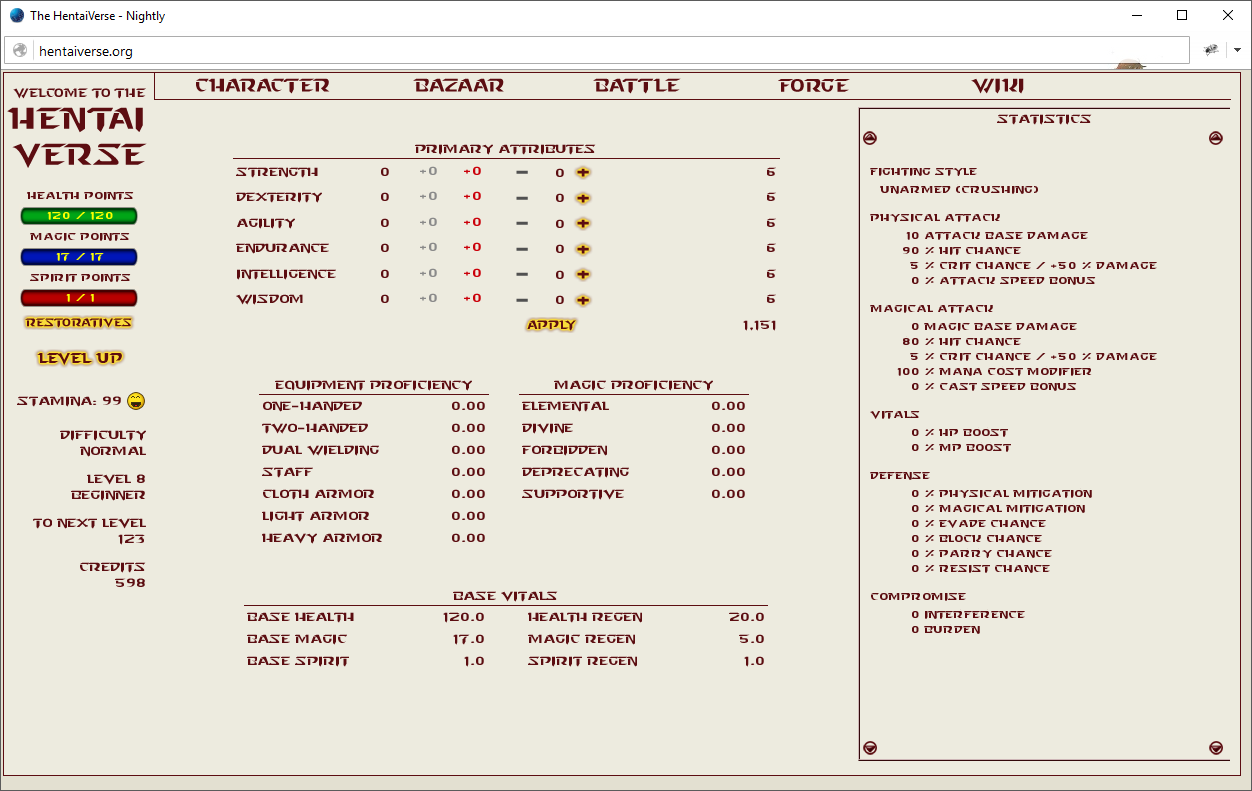Click the top-right arrow of the Statistics panel
The width and height of the screenshot is (1252, 791).
1216,138
